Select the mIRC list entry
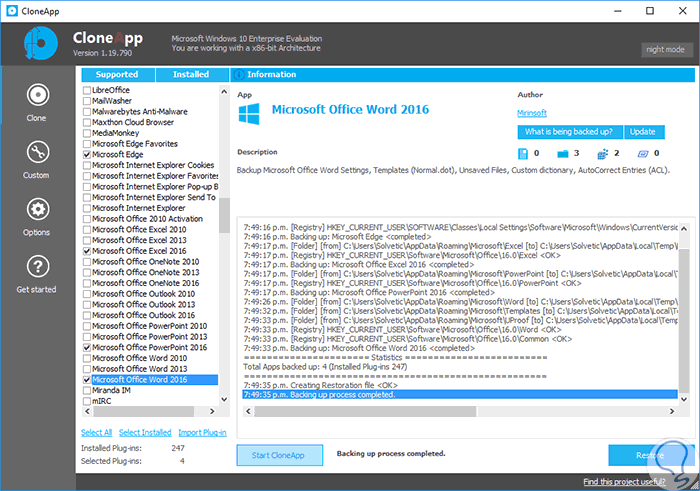Image resolution: width=700 pixels, height=491 pixels. point(102,401)
